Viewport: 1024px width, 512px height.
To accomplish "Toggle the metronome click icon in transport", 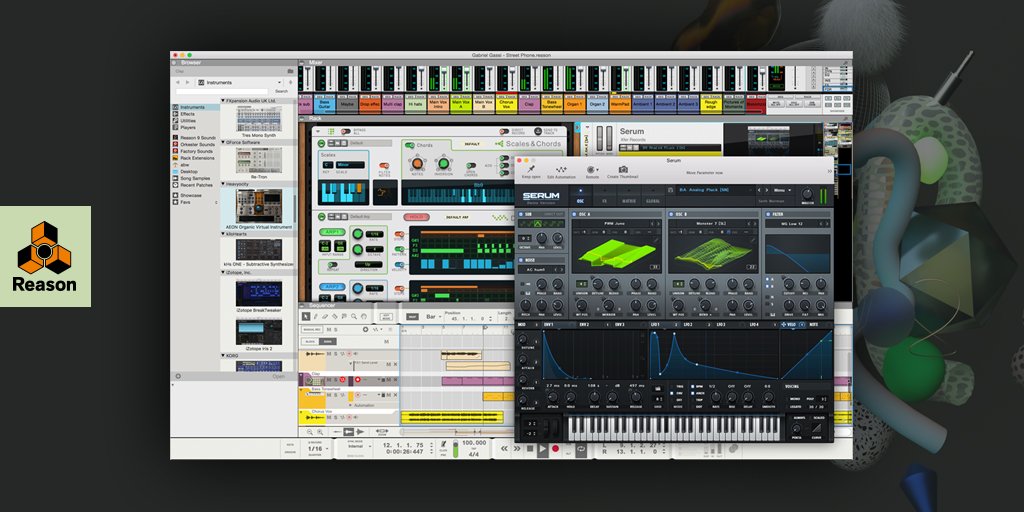I will [444, 445].
